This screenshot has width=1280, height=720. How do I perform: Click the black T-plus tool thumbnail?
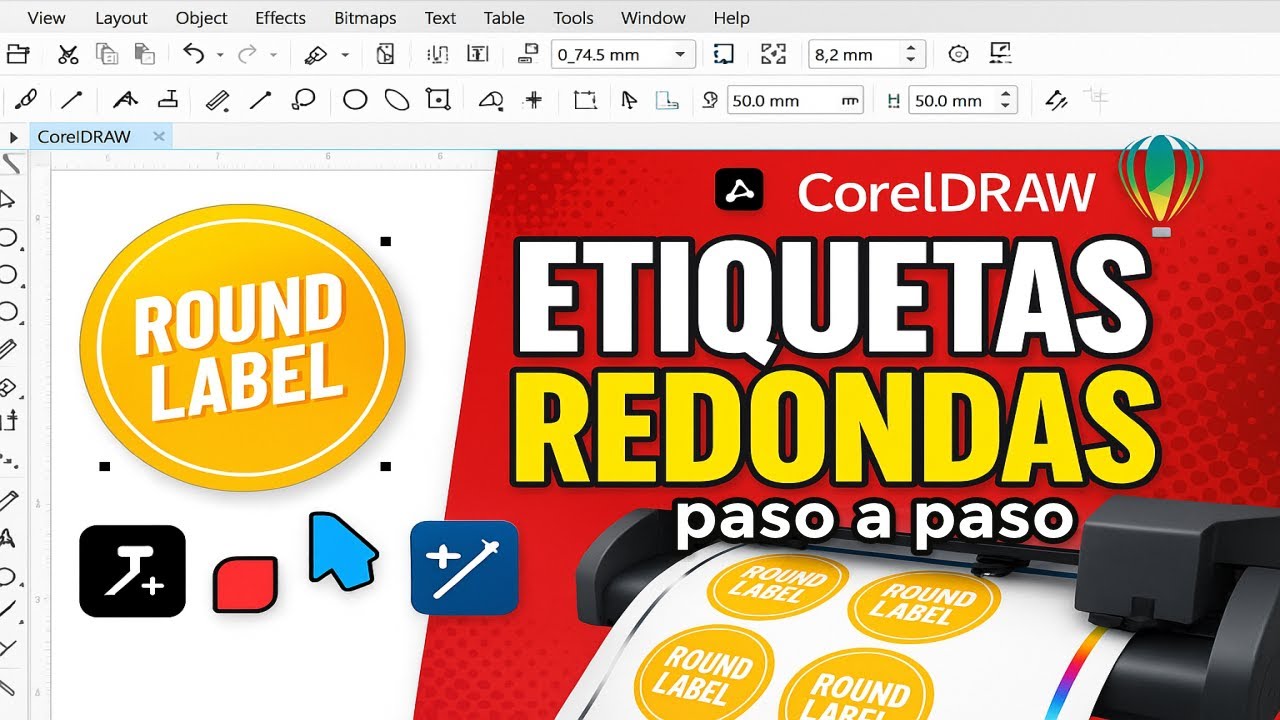tap(132, 570)
